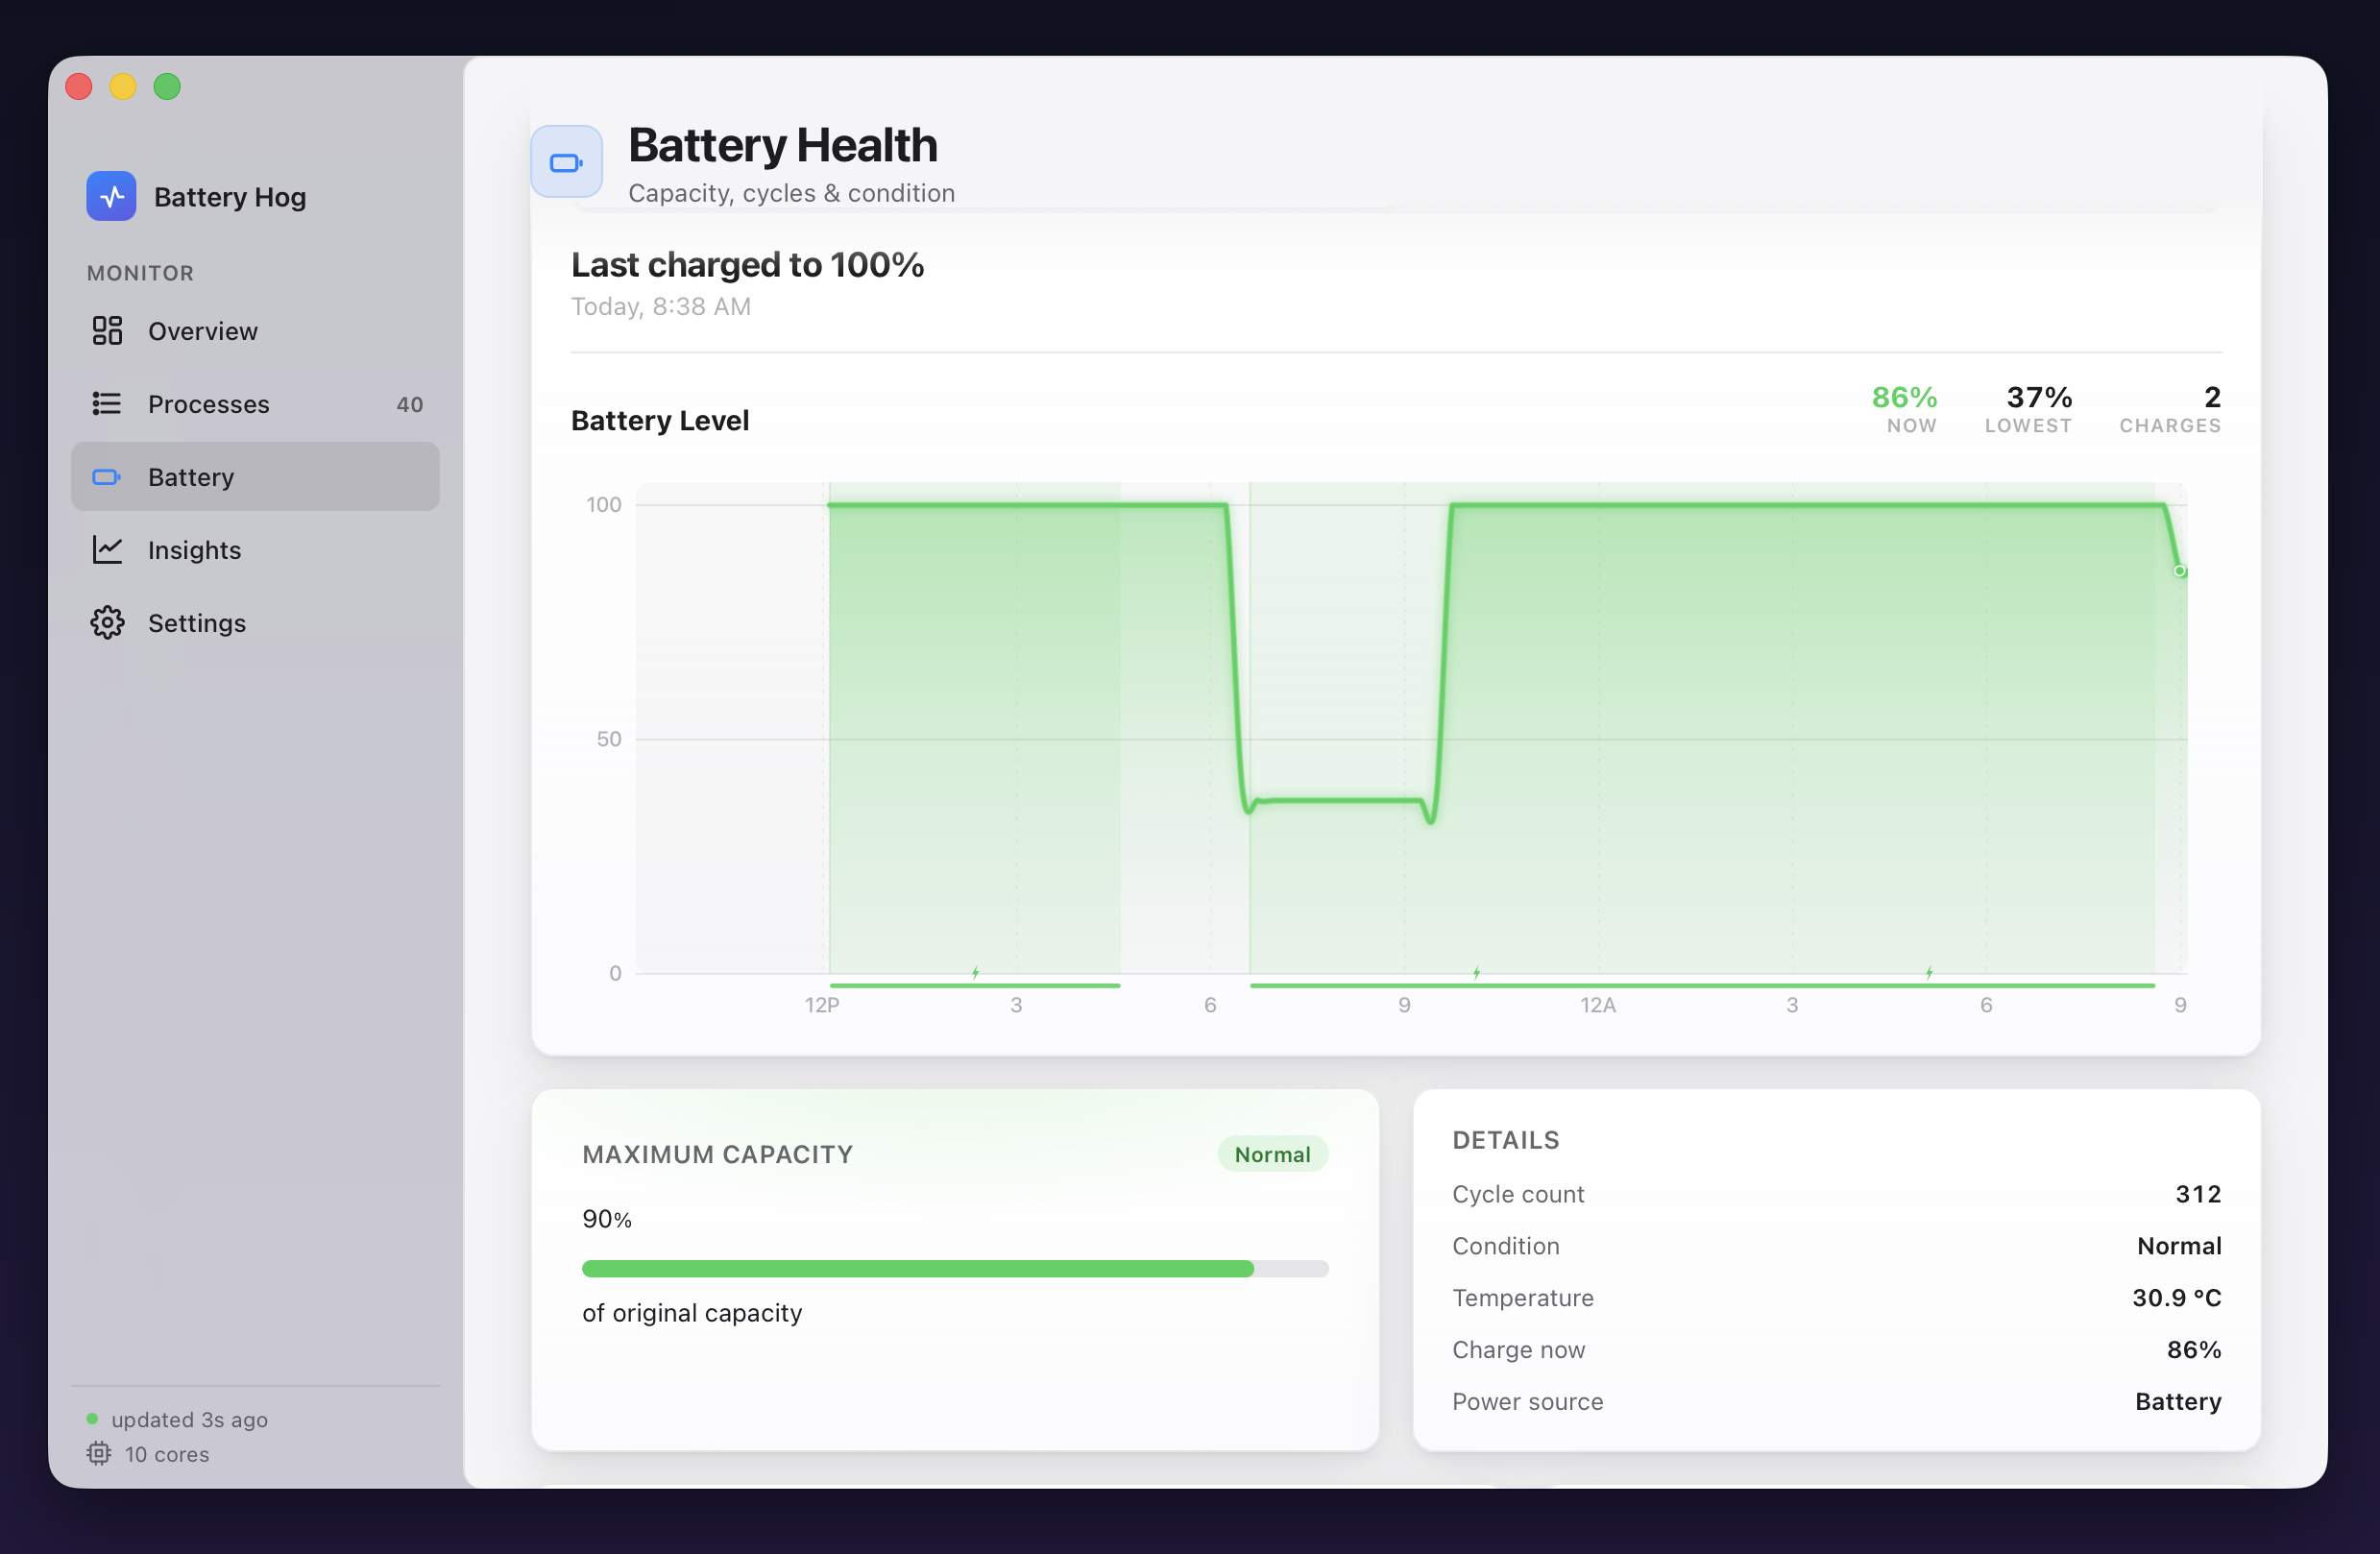The height and width of the screenshot is (1554, 2380).
Task: Click the green zoom window button
Action: 167,87
